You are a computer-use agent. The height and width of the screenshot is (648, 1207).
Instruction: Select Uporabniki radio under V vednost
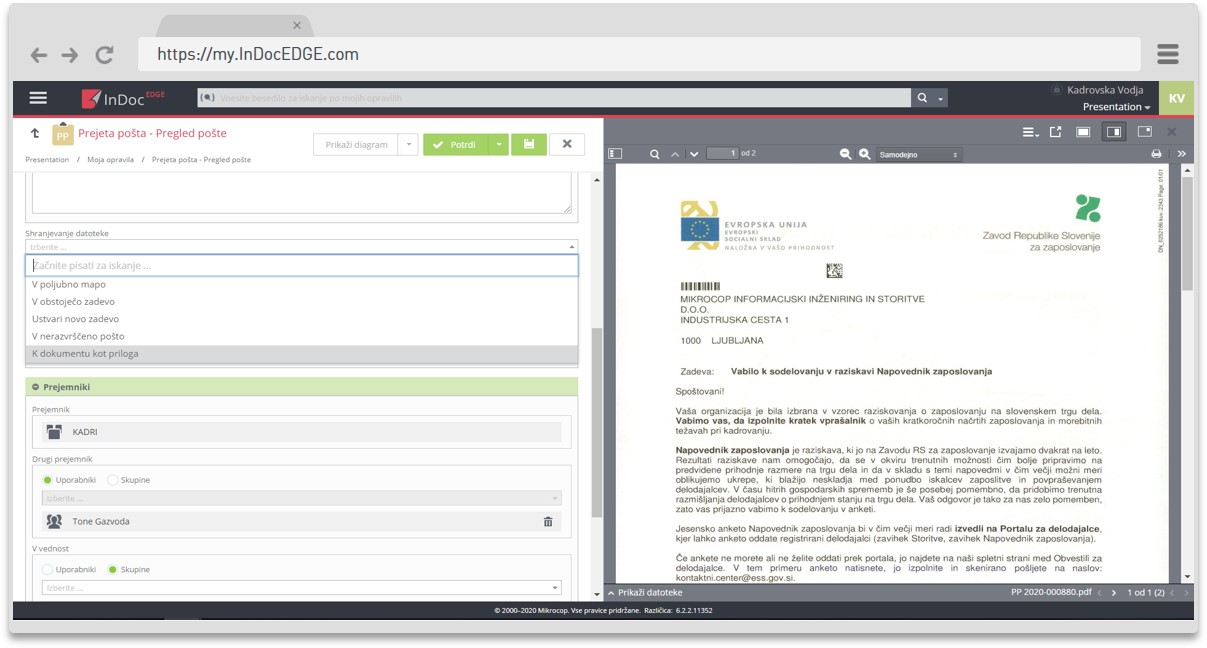[x=47, y=569]
